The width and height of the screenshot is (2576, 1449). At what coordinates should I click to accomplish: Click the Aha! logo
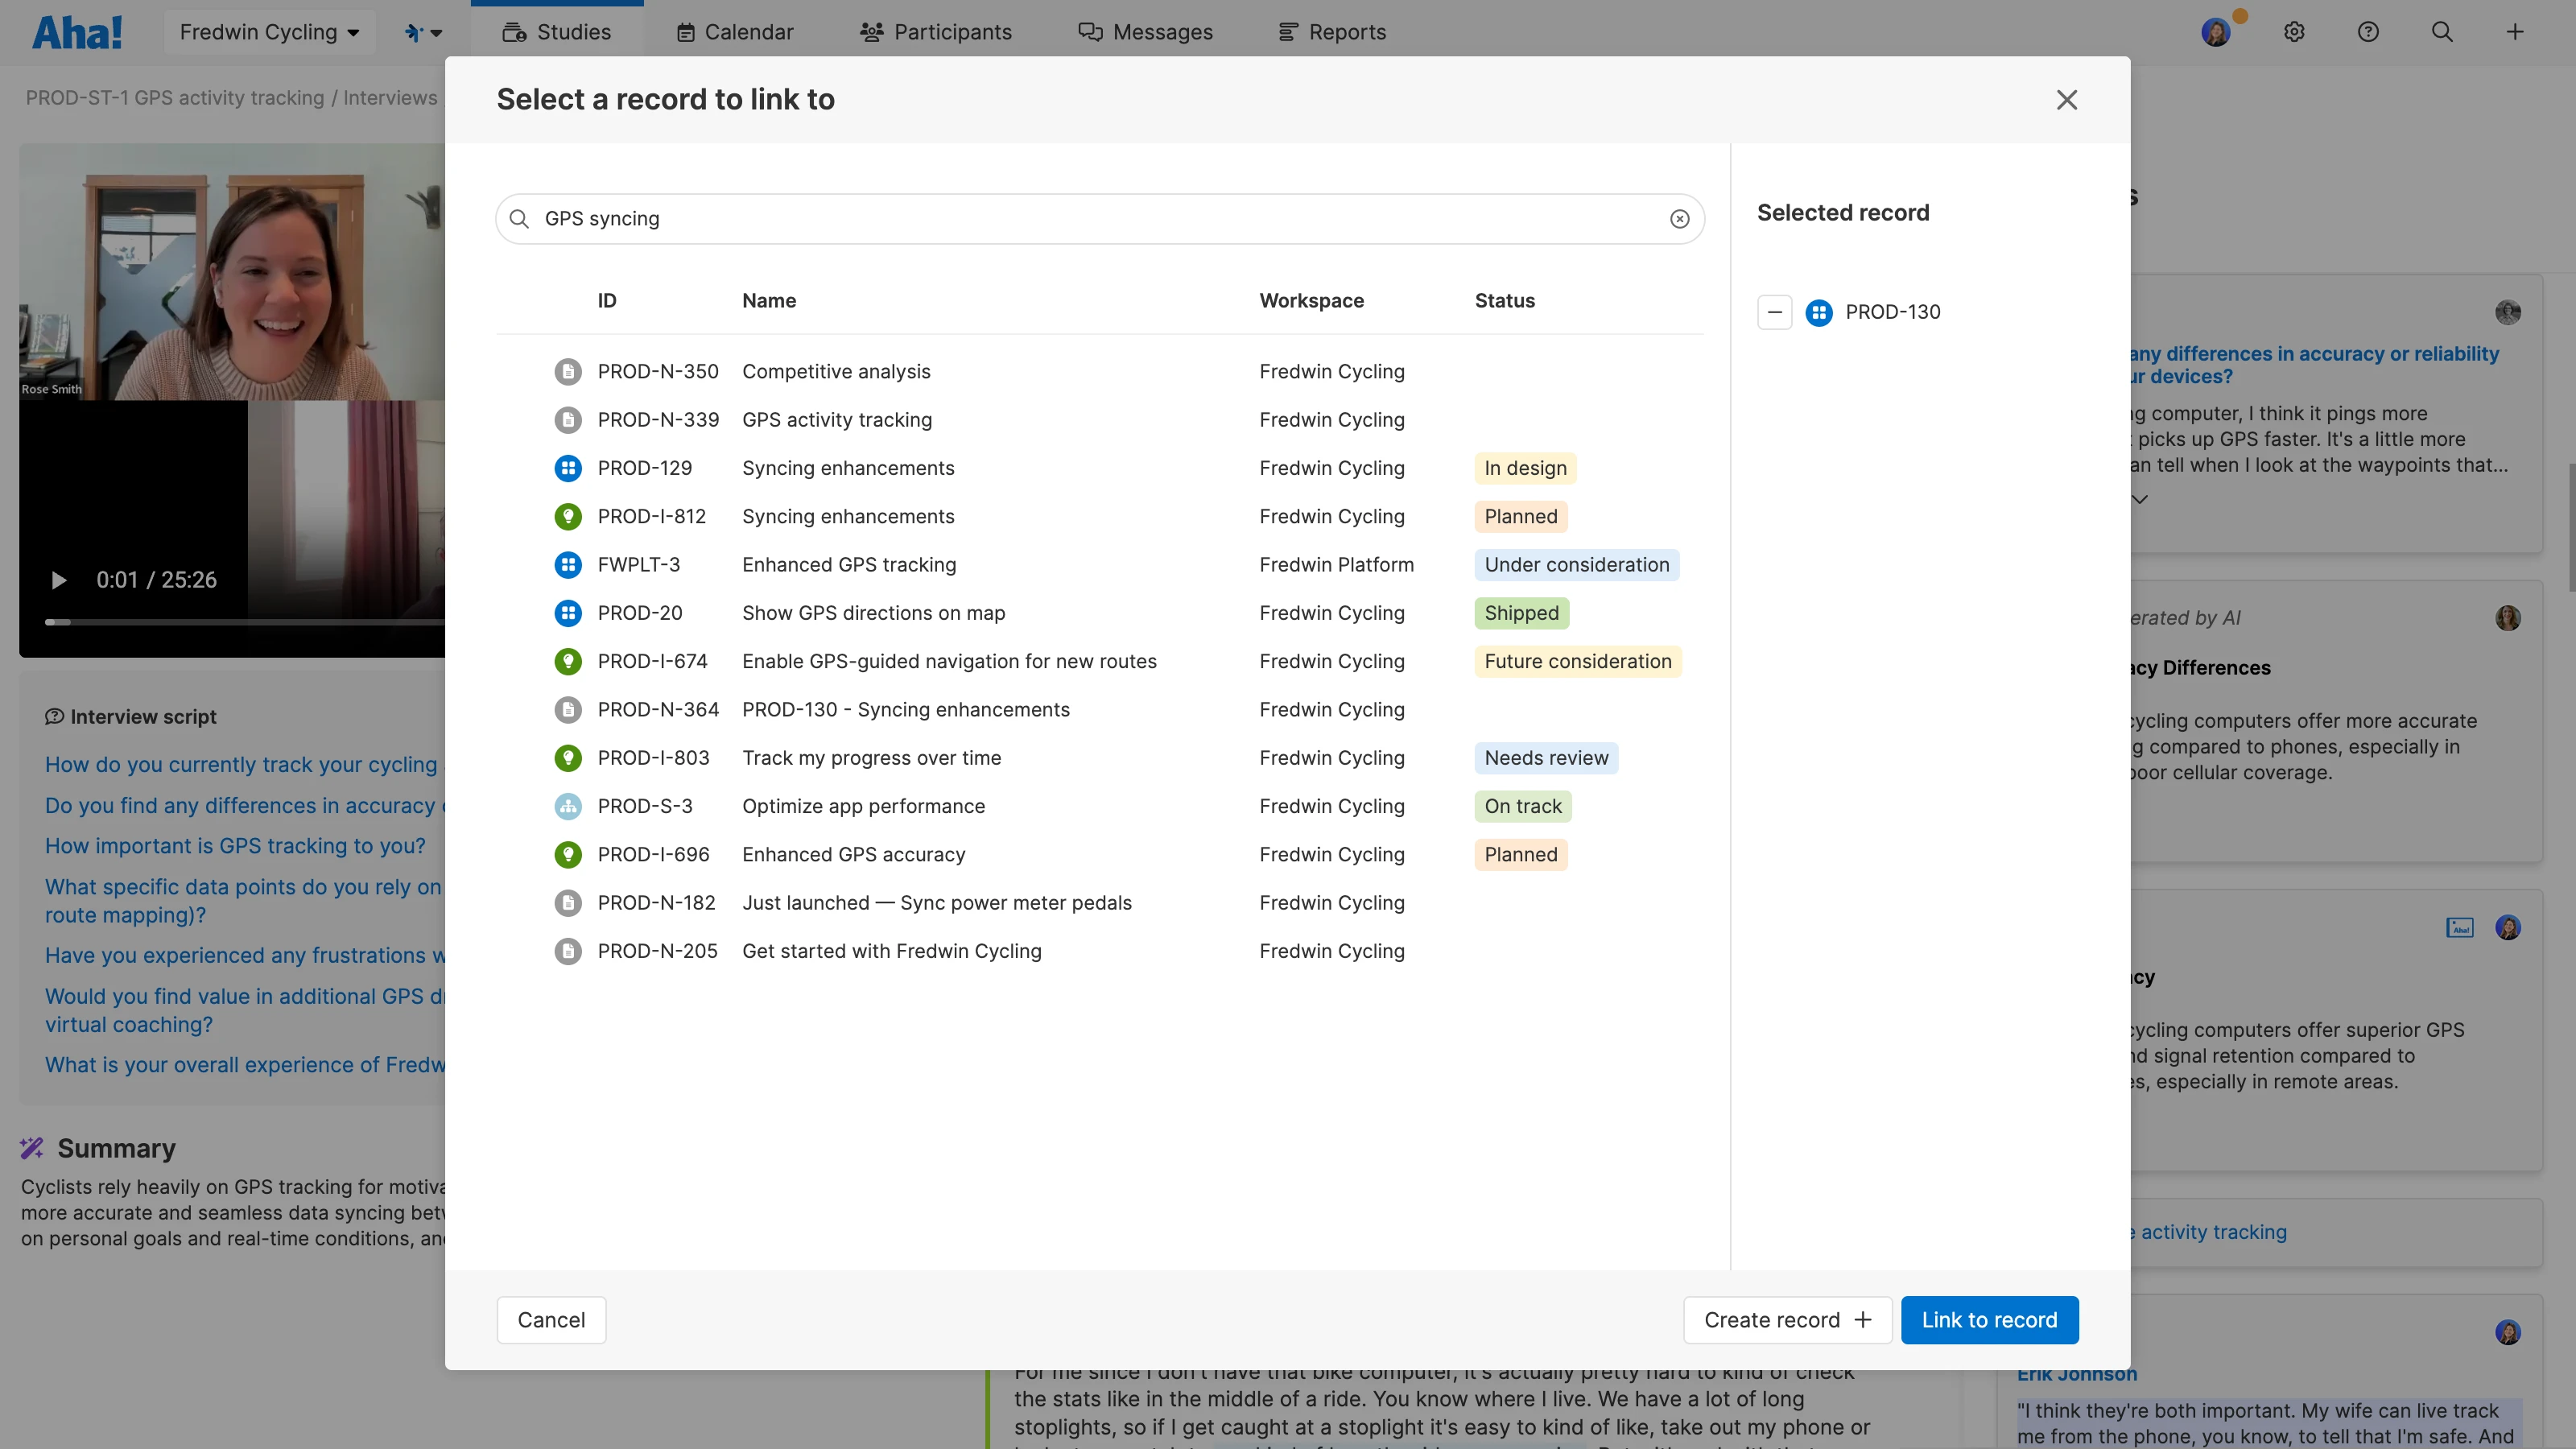pyautogui.click(x=77, y=31)
